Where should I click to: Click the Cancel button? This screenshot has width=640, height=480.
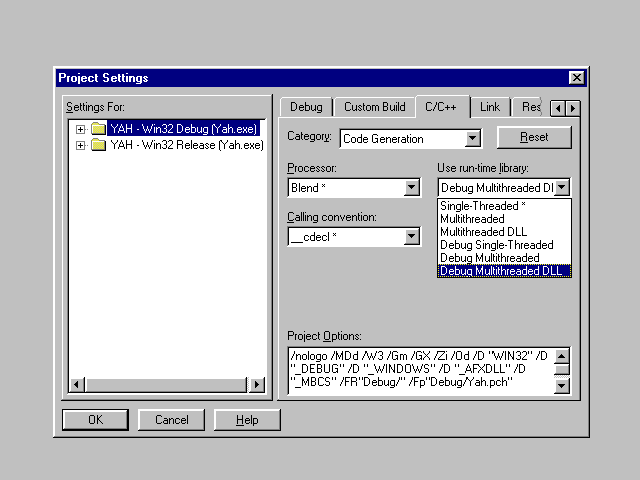point(171,420)
